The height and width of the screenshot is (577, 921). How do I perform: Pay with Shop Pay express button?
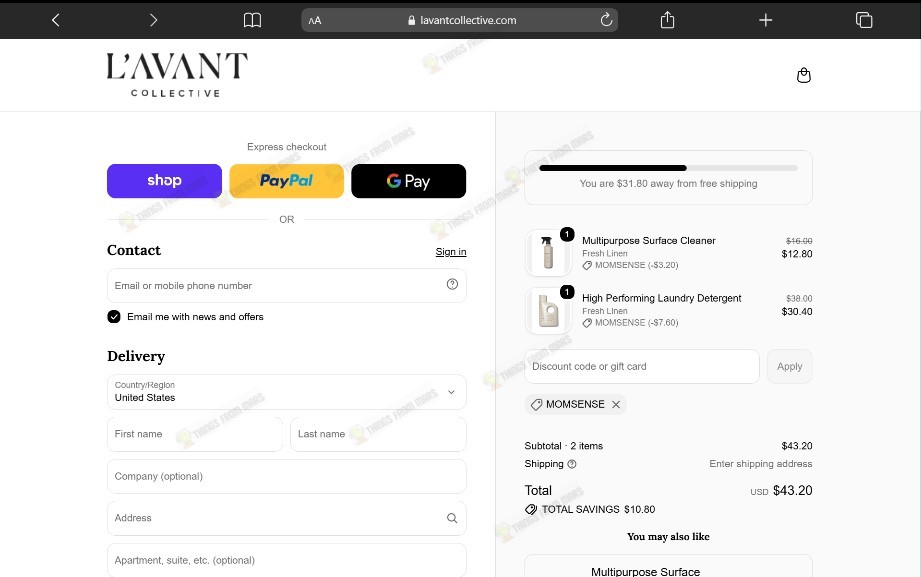coord(164,181)
